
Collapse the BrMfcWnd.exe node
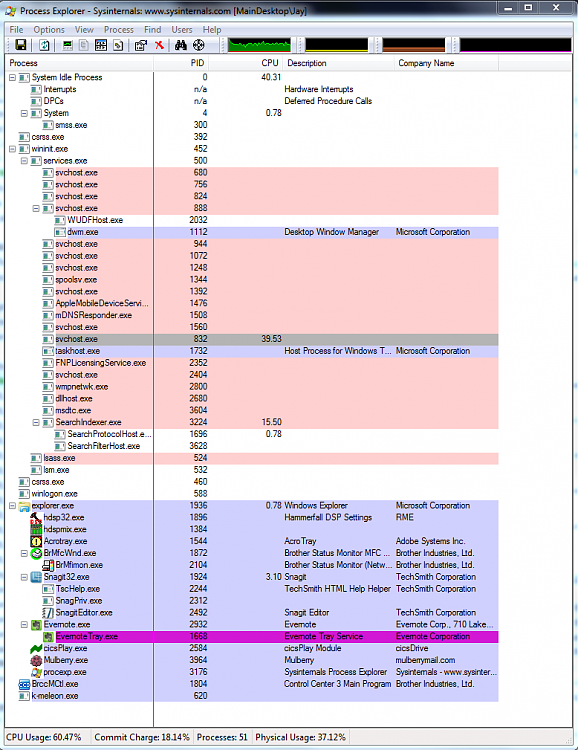pyautogui.click(x=24, y=553)
